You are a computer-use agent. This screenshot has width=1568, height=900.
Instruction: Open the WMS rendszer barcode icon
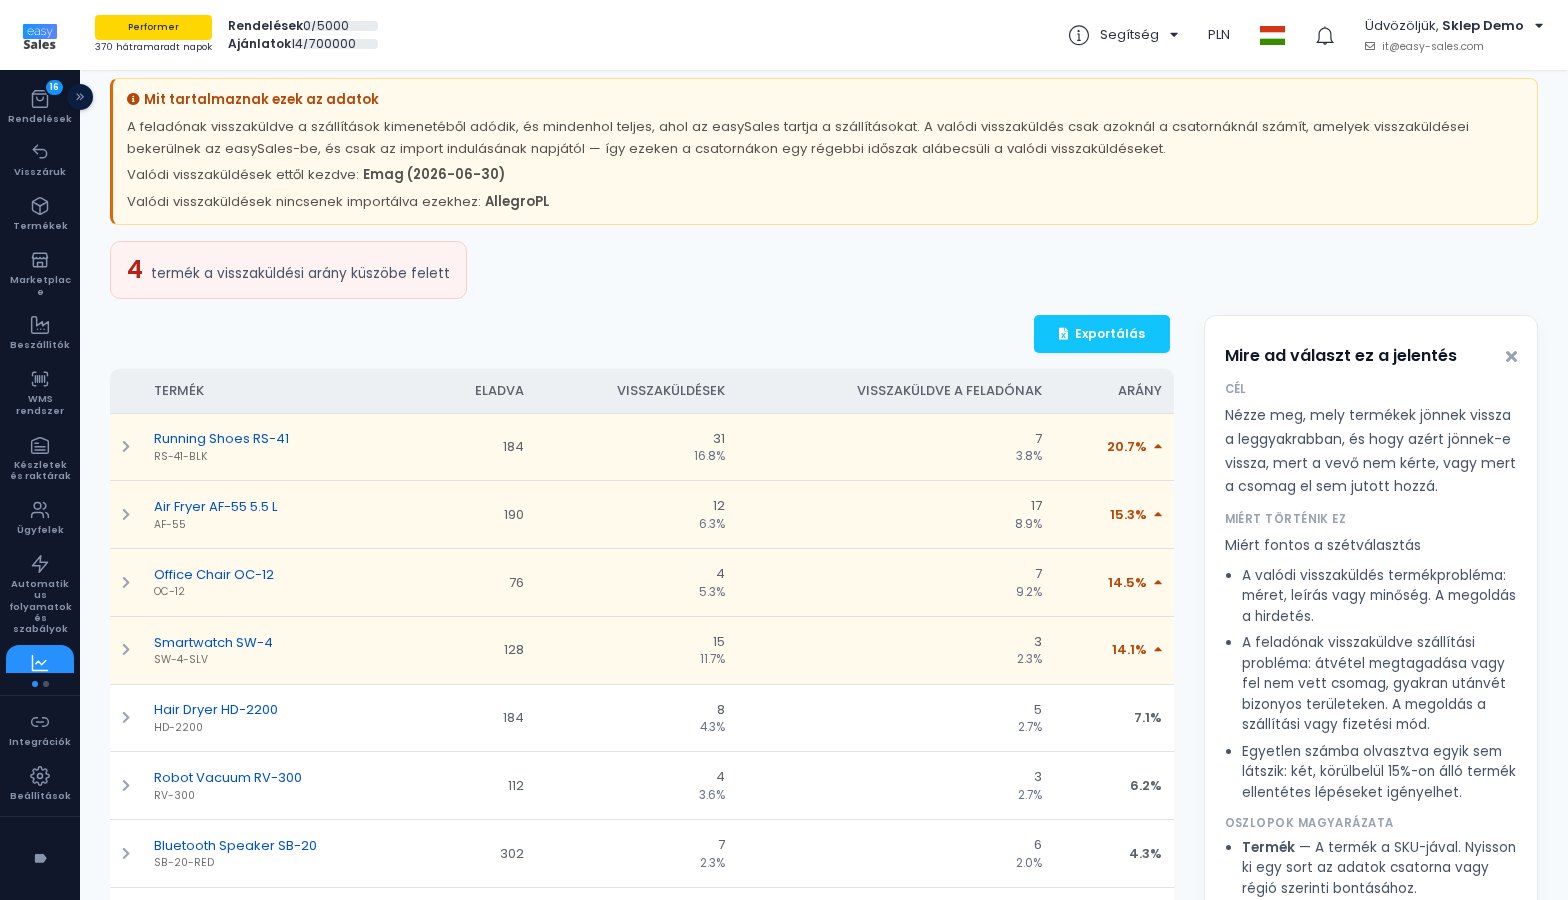pyautogui.click(x=40, y=379)
